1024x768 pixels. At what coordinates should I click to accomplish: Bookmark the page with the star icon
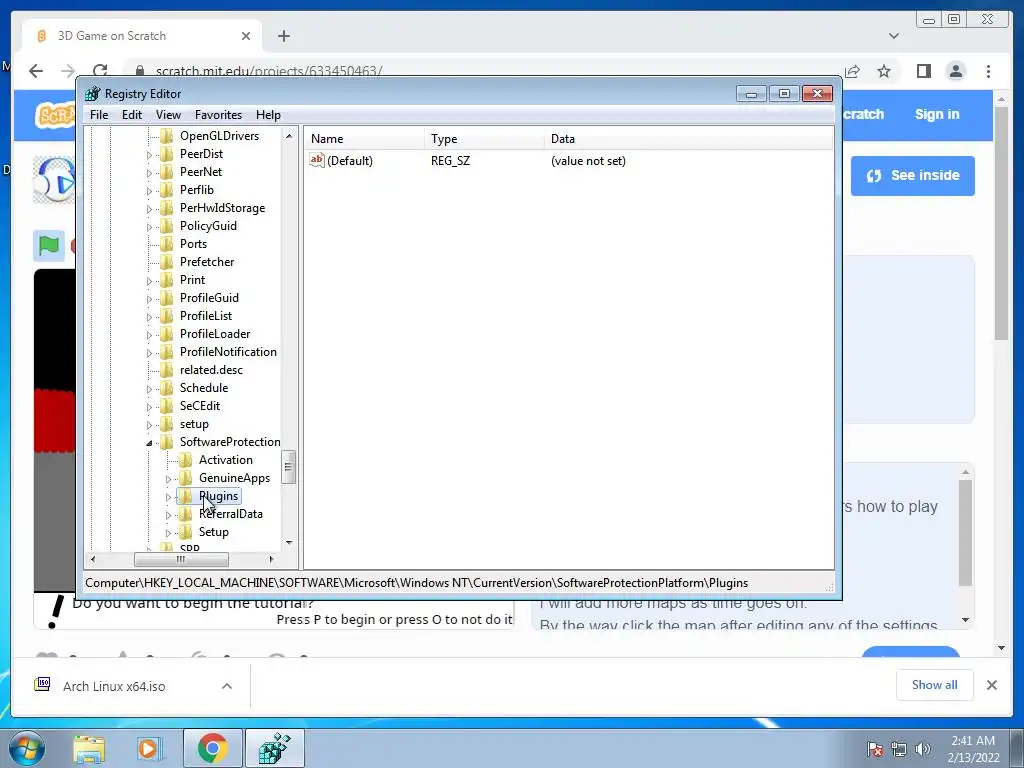(x=884, y=71)
